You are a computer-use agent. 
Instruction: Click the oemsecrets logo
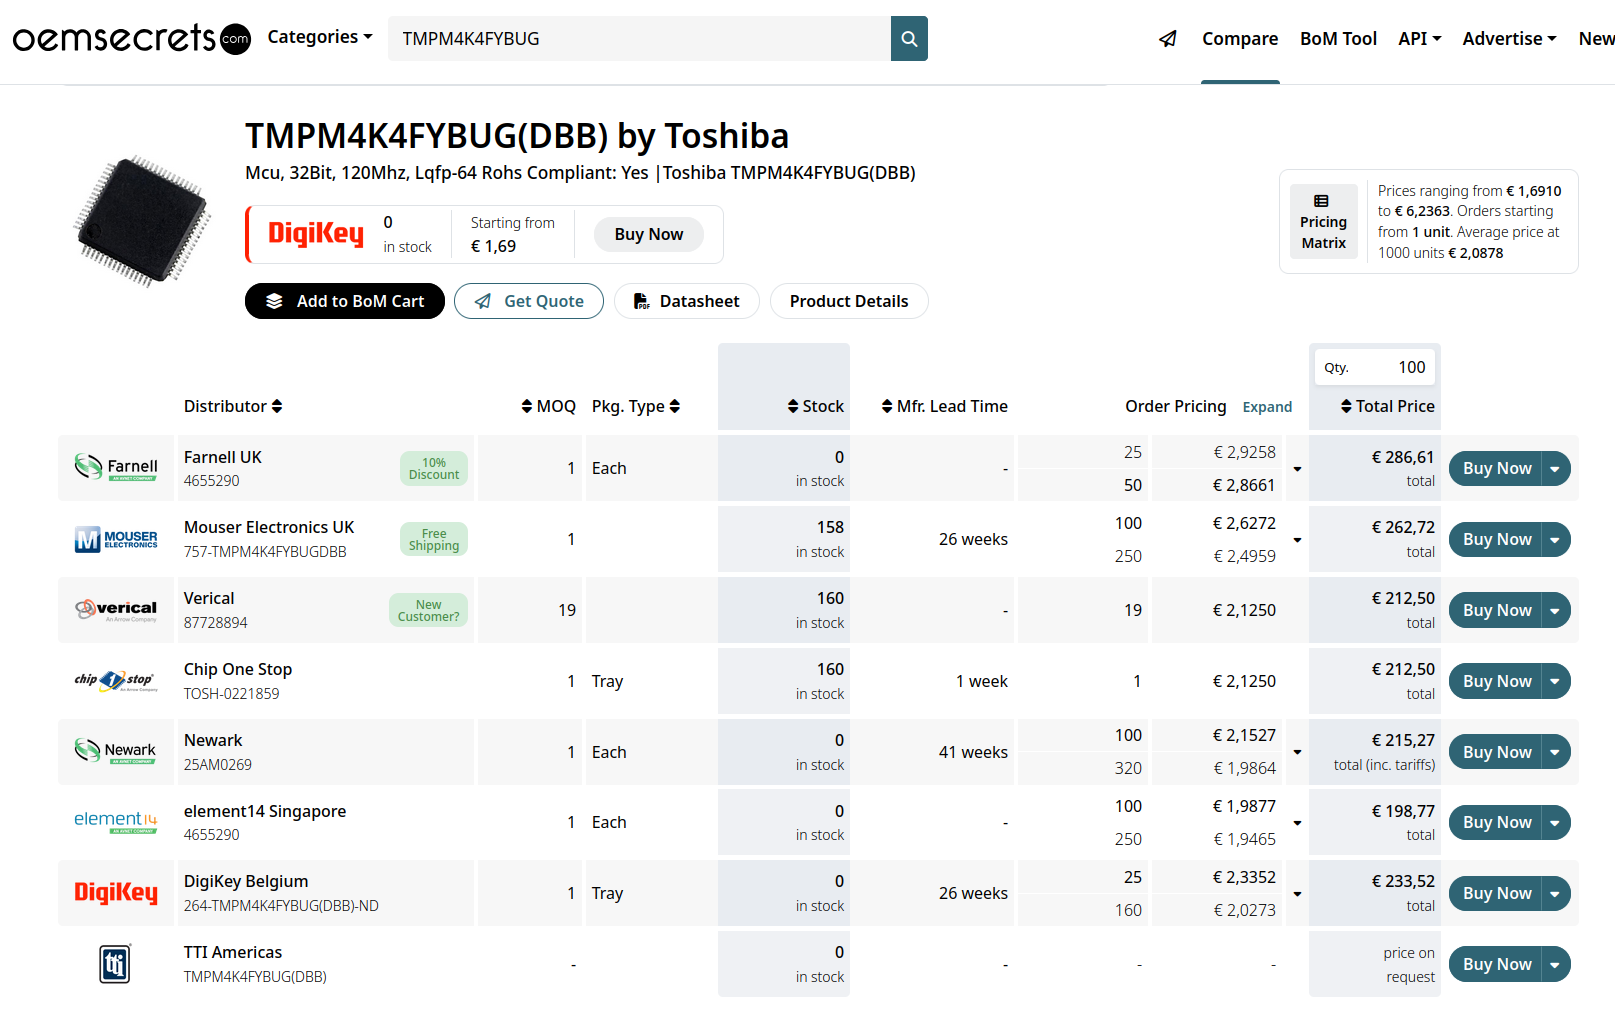pos(131,38)
